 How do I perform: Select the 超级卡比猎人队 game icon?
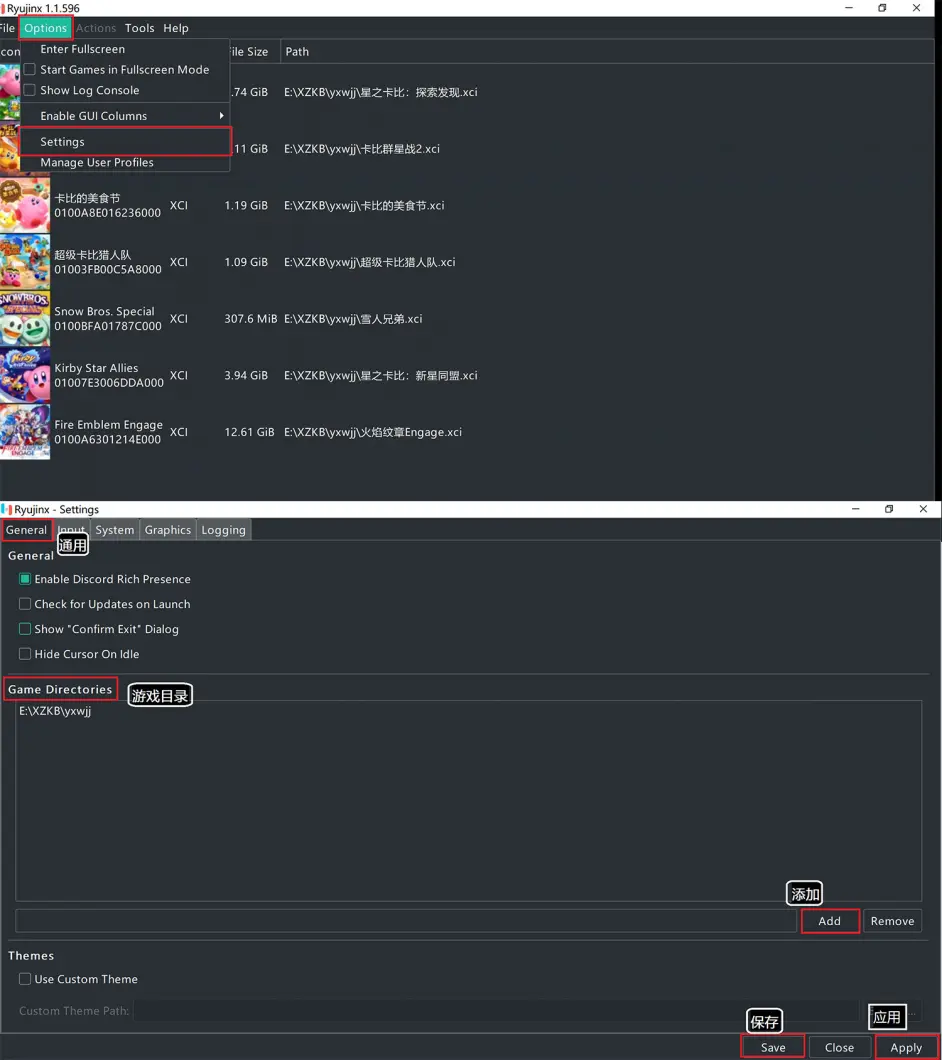25,262
